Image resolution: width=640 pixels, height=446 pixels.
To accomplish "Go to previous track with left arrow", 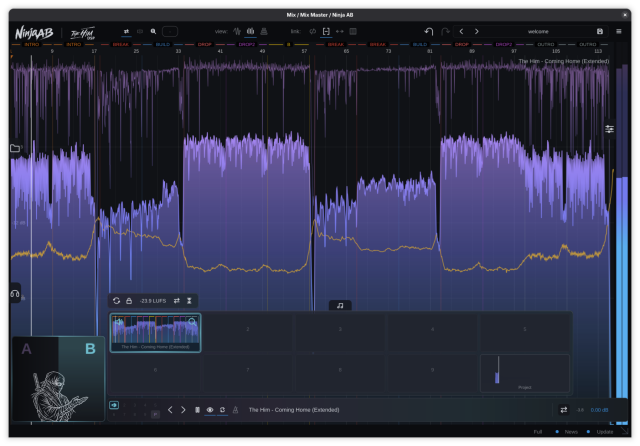I will tap(170, 410).
